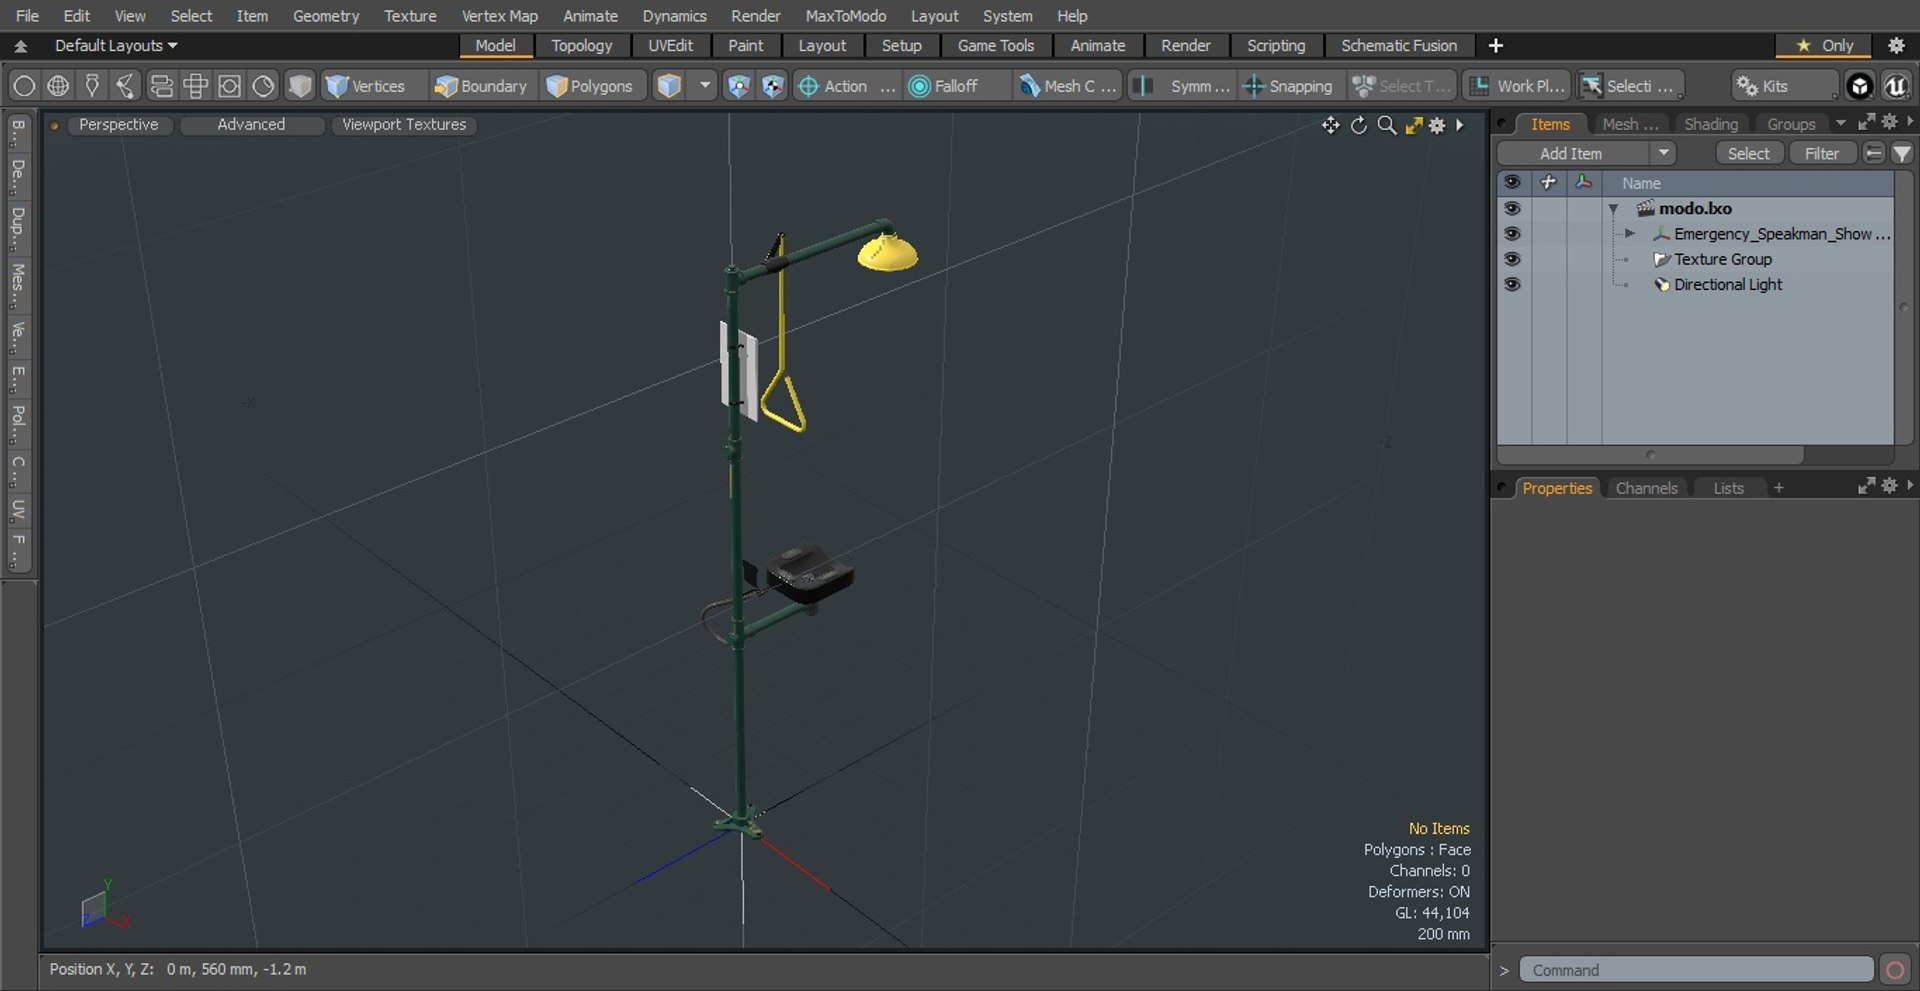Open the Perspective view type button
Image resolution: width=1920 pixels, height=991 pixels.
coord(118,124)
